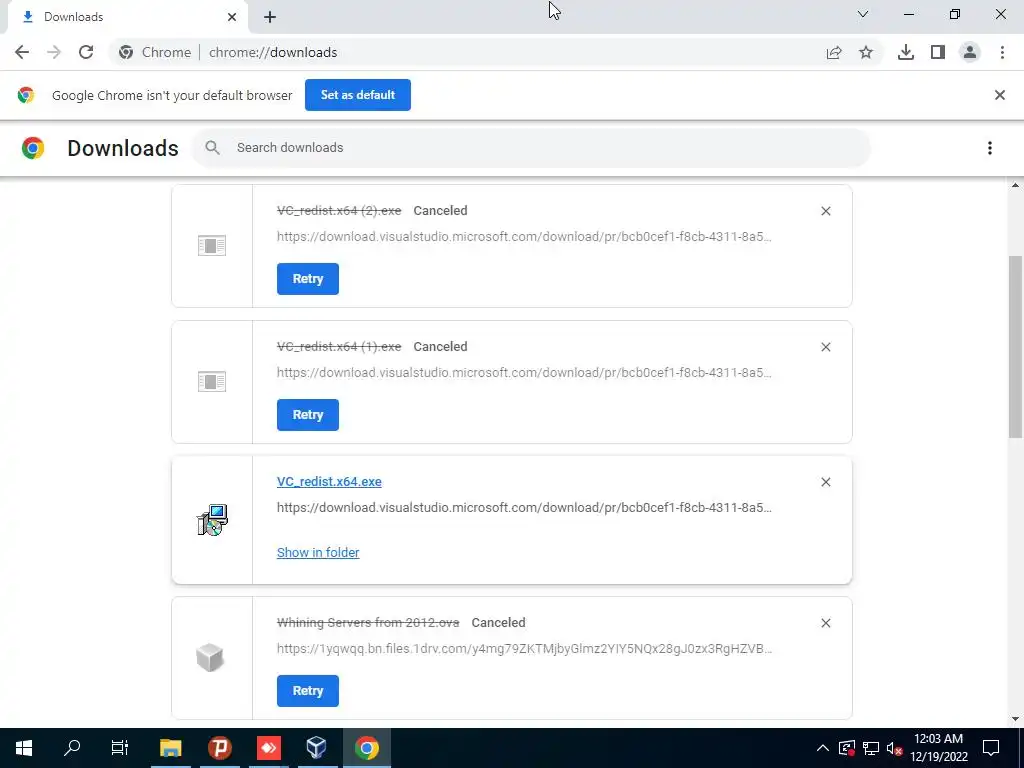This screenshot has height=768, width=1024.
Task: Remove VC_redist.x64.exe entry from list
Action: click(826, 482)
